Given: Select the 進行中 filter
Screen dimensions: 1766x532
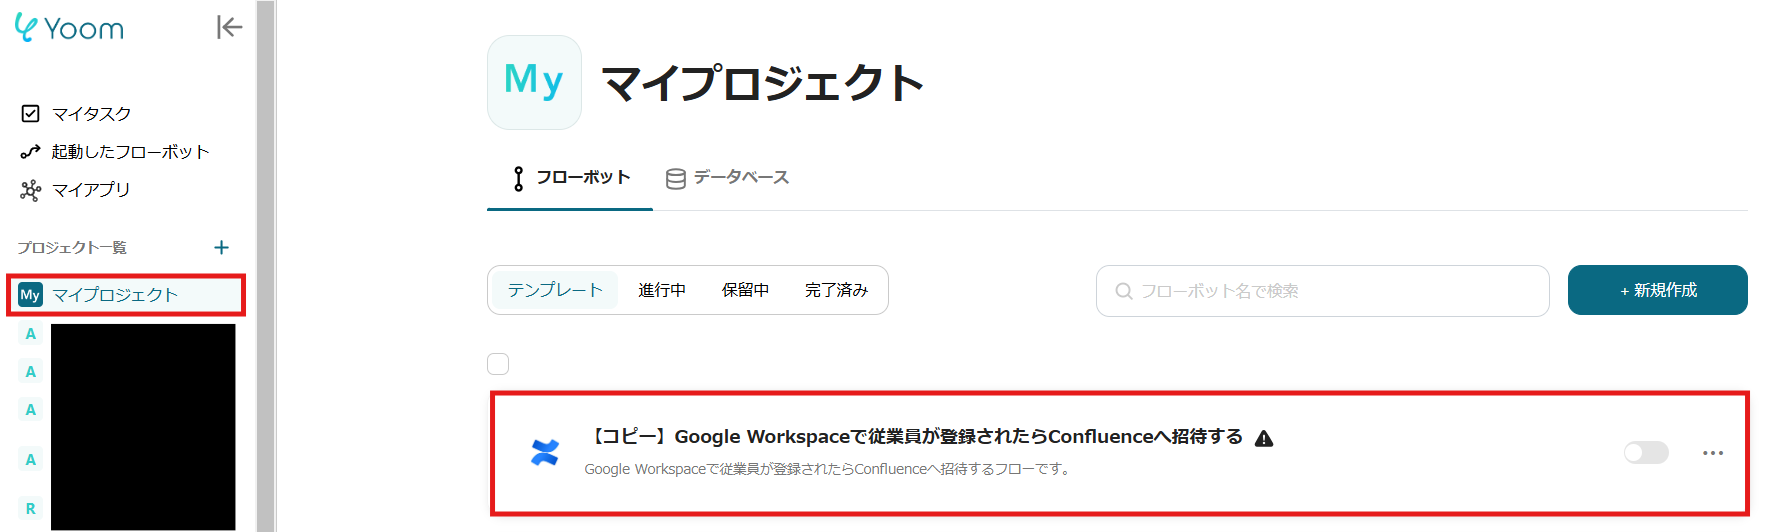Looking at the screenshot, I should coord(662,290).
